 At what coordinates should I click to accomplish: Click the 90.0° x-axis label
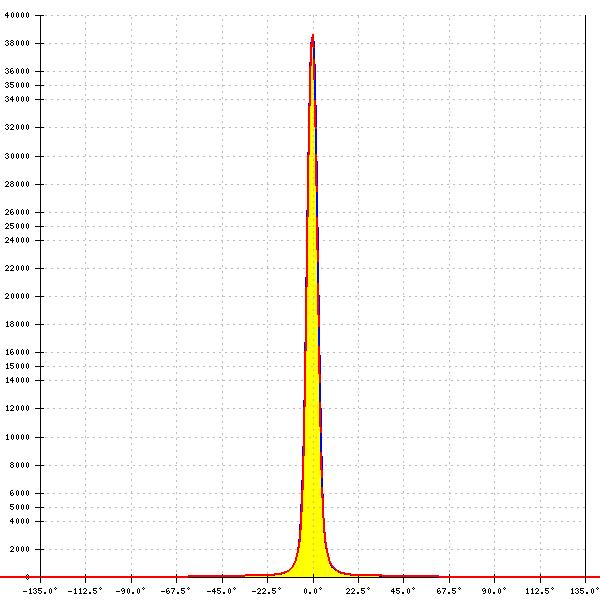point(494,591)
